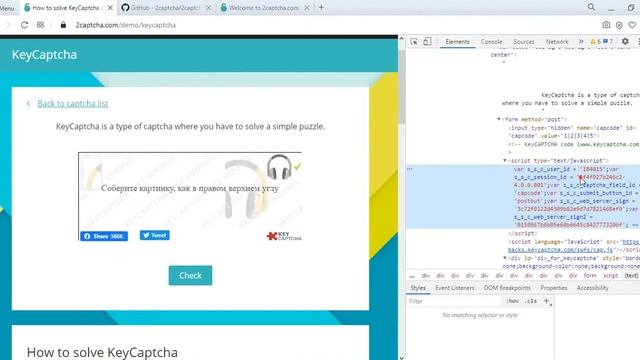Switch to the Github 2captcha tab
640x360 pixels.
pos(165,8)
